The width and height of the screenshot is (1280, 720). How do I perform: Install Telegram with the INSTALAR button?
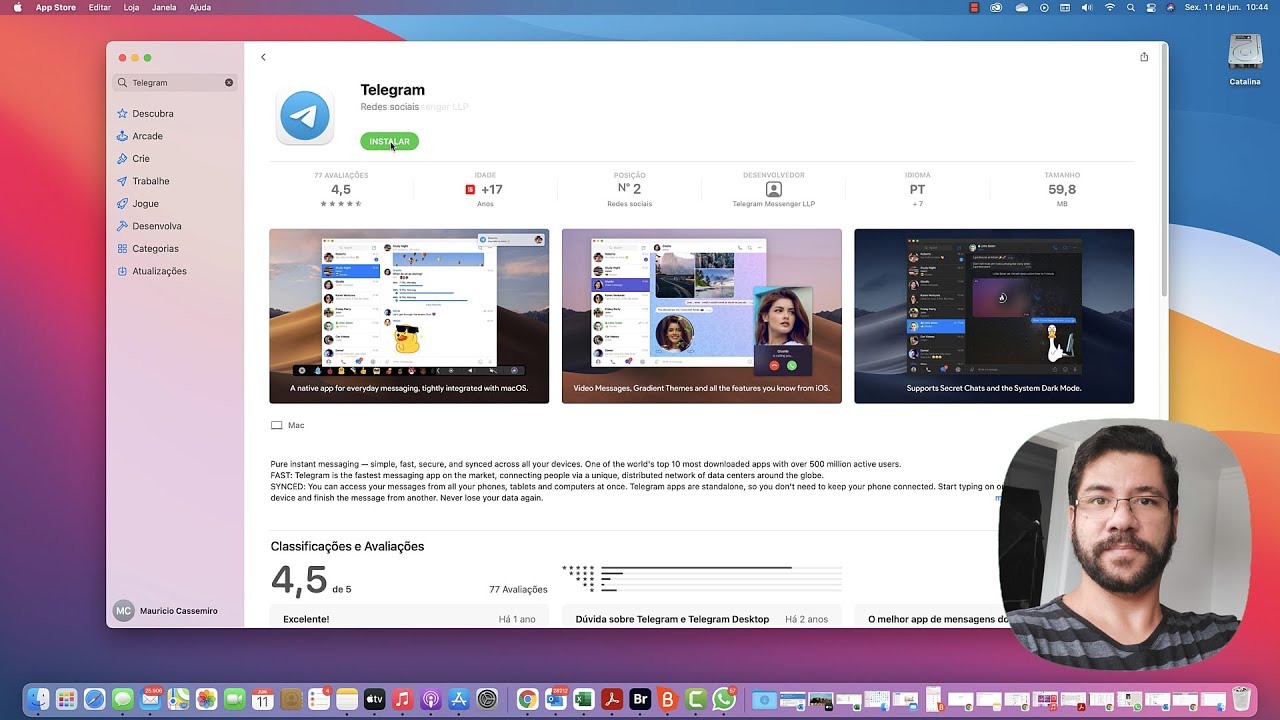point(389,142)
